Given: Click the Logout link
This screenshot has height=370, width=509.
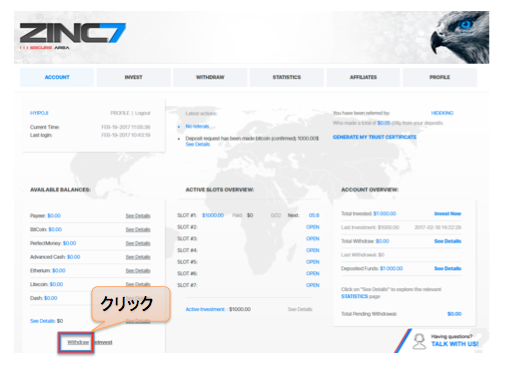Looking at the screenshot, I should point(143,113).
